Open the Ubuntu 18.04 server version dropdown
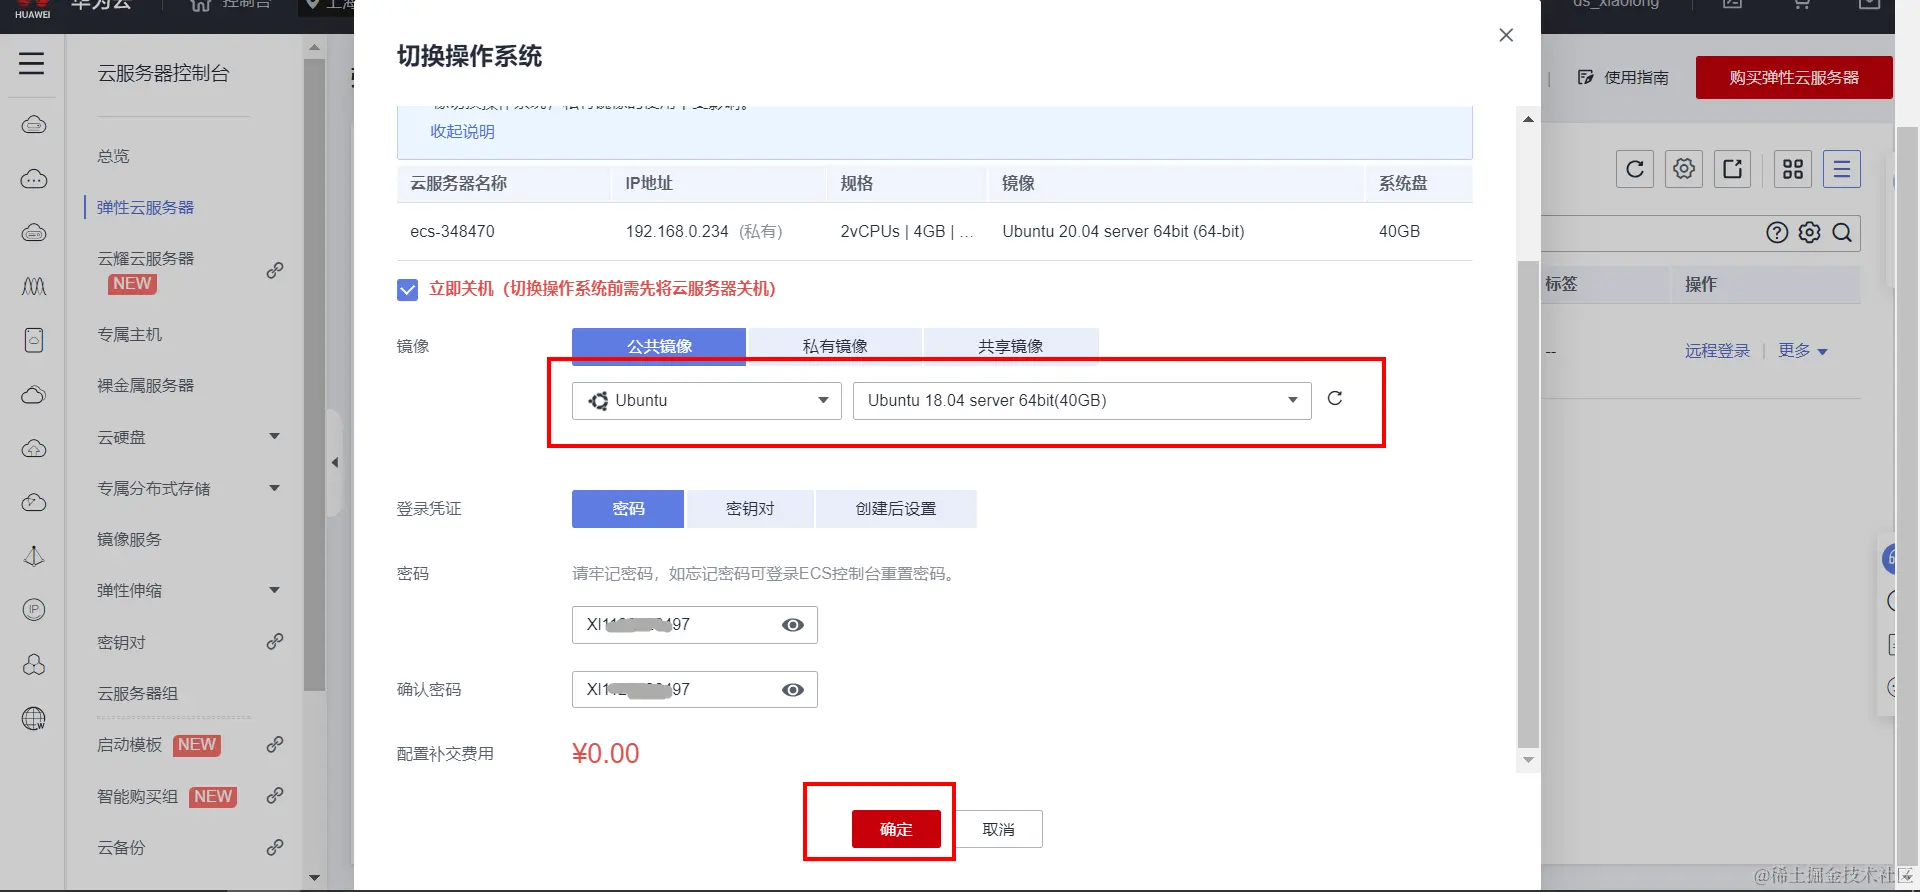Viewport: 1920px width, 892px height. tap(1082, 401)
